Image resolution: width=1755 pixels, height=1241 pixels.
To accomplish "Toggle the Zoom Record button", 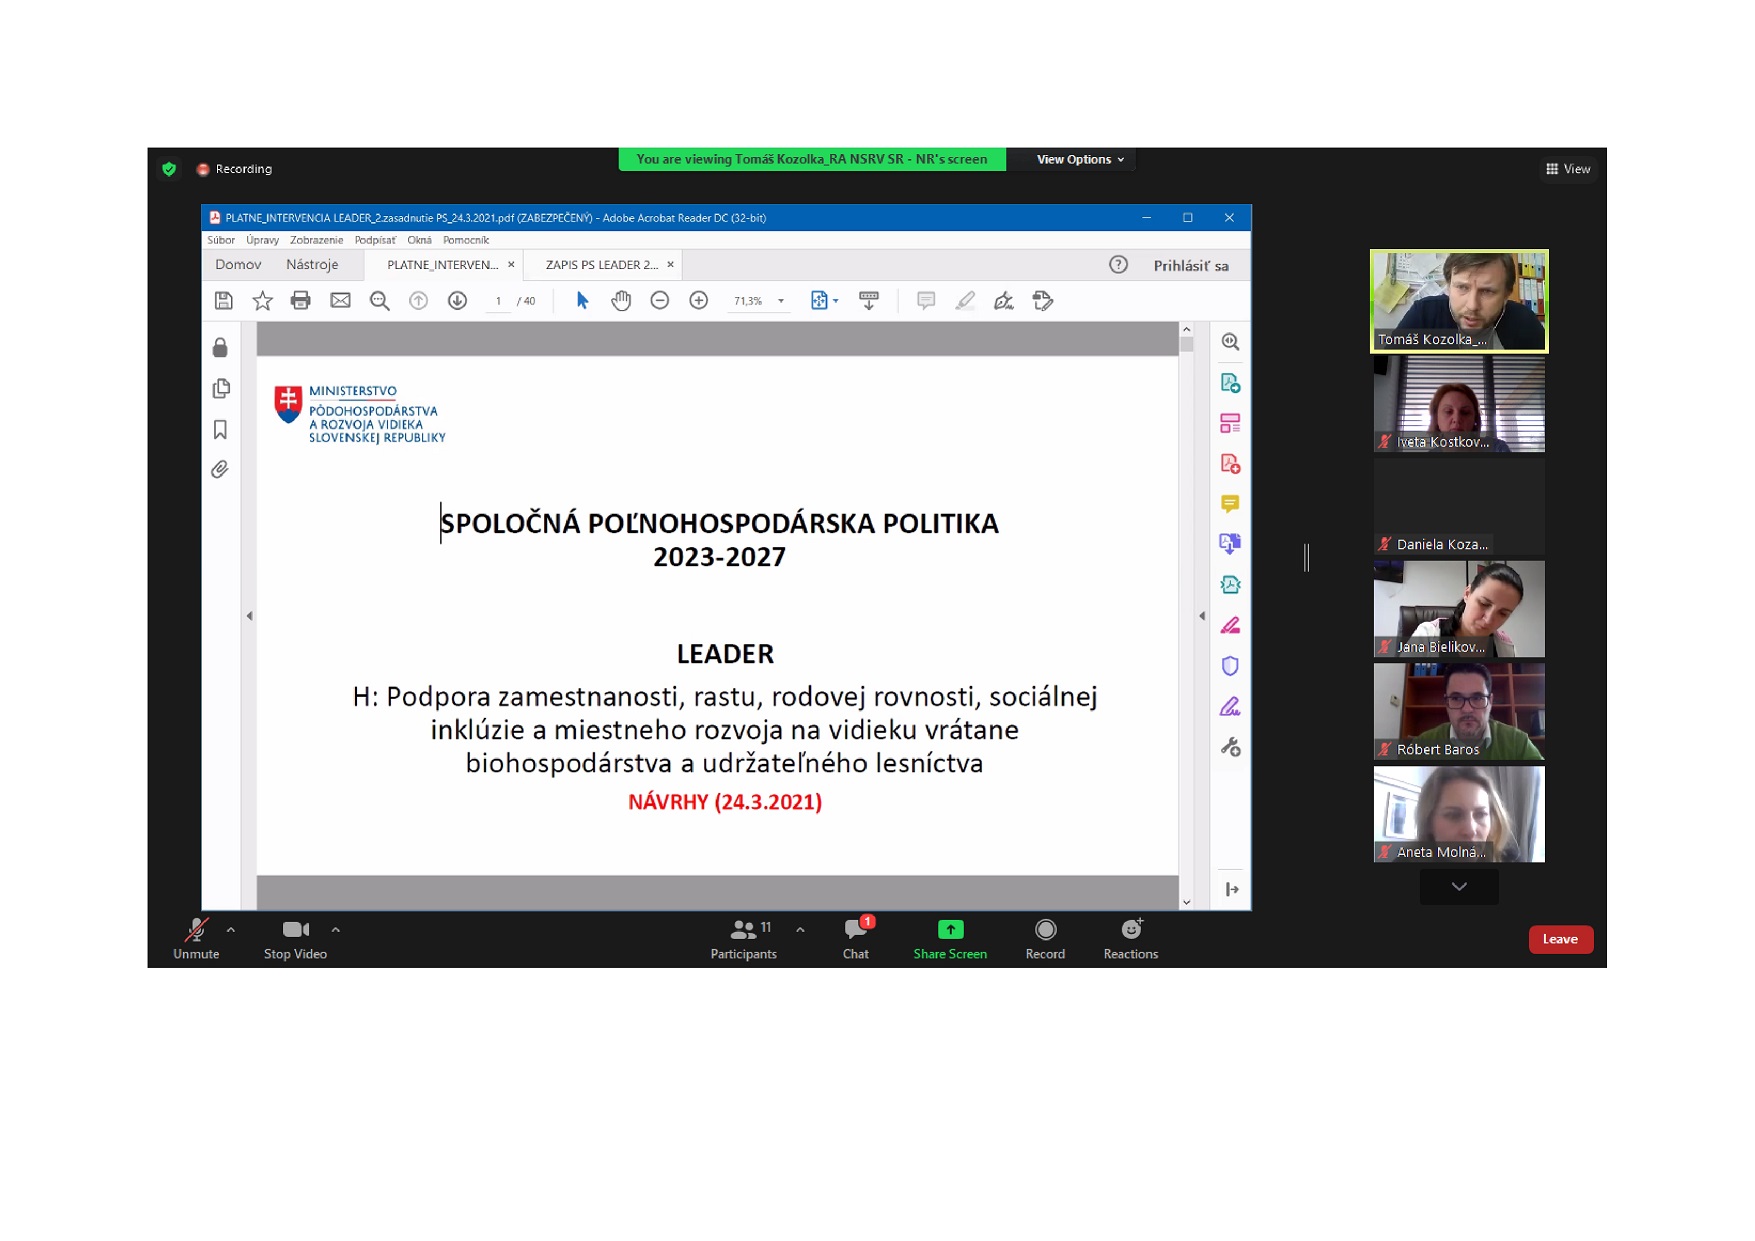I will (x=1045, y=940).
